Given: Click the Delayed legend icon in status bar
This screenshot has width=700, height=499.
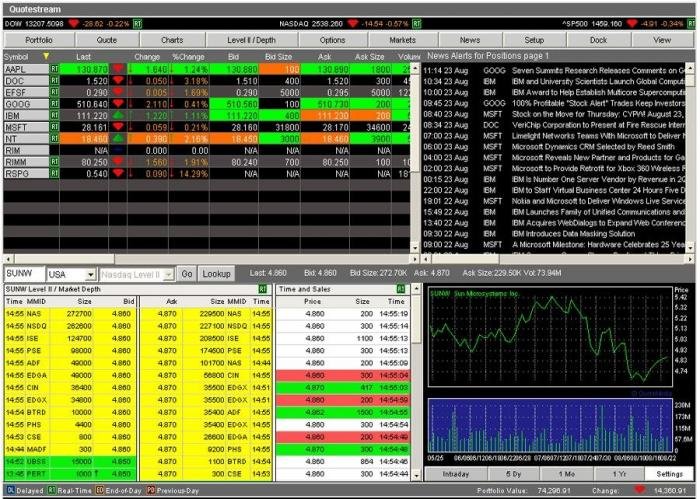Looking at the screenshot, I should point(11,490).
